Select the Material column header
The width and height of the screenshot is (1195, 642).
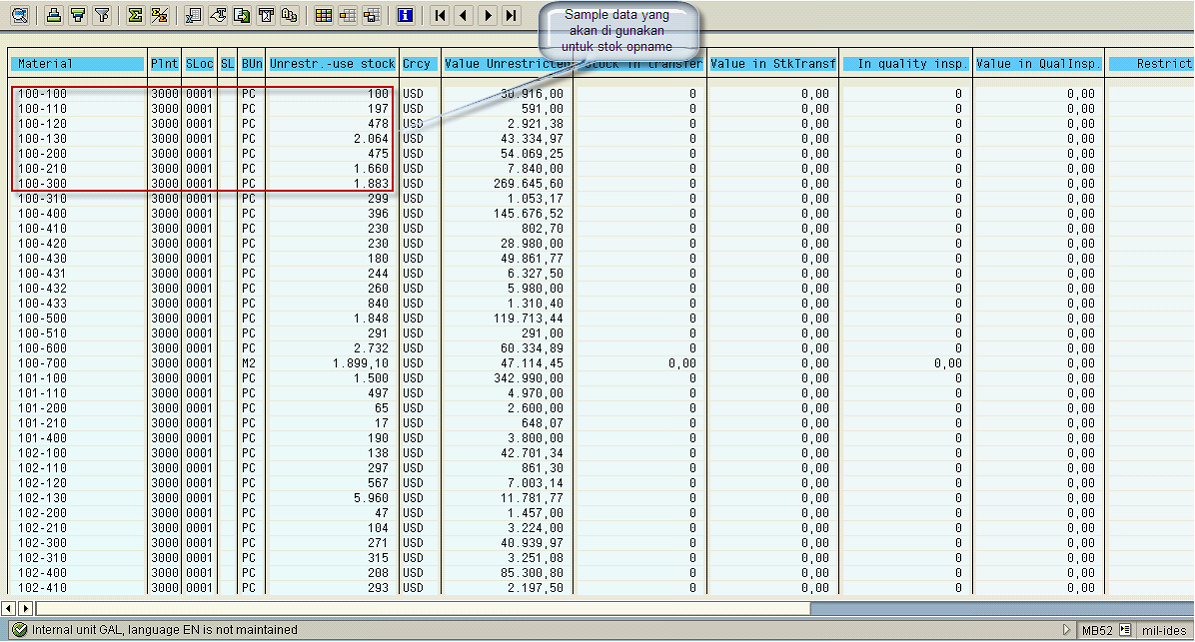tap(78, 64)
